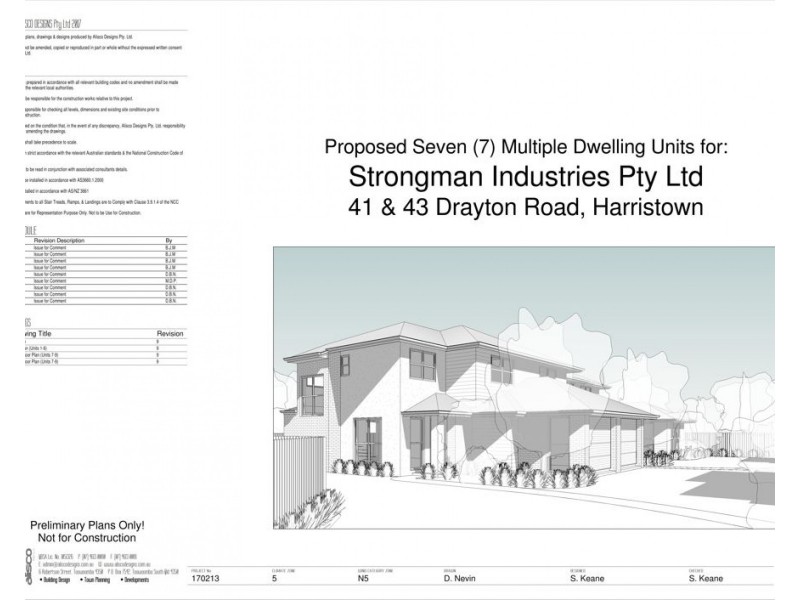Click the 41 & 43 Drayton Road address
This screenshot has height=600, width=800.
pyautogui.click(x=526, y=207)
